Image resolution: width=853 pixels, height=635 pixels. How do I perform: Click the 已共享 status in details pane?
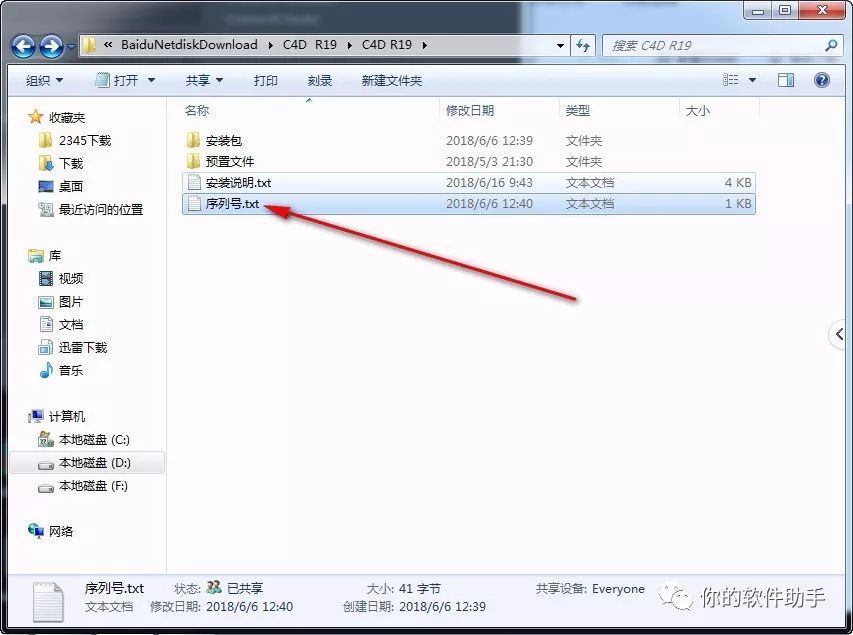click(x=245, y=588)
